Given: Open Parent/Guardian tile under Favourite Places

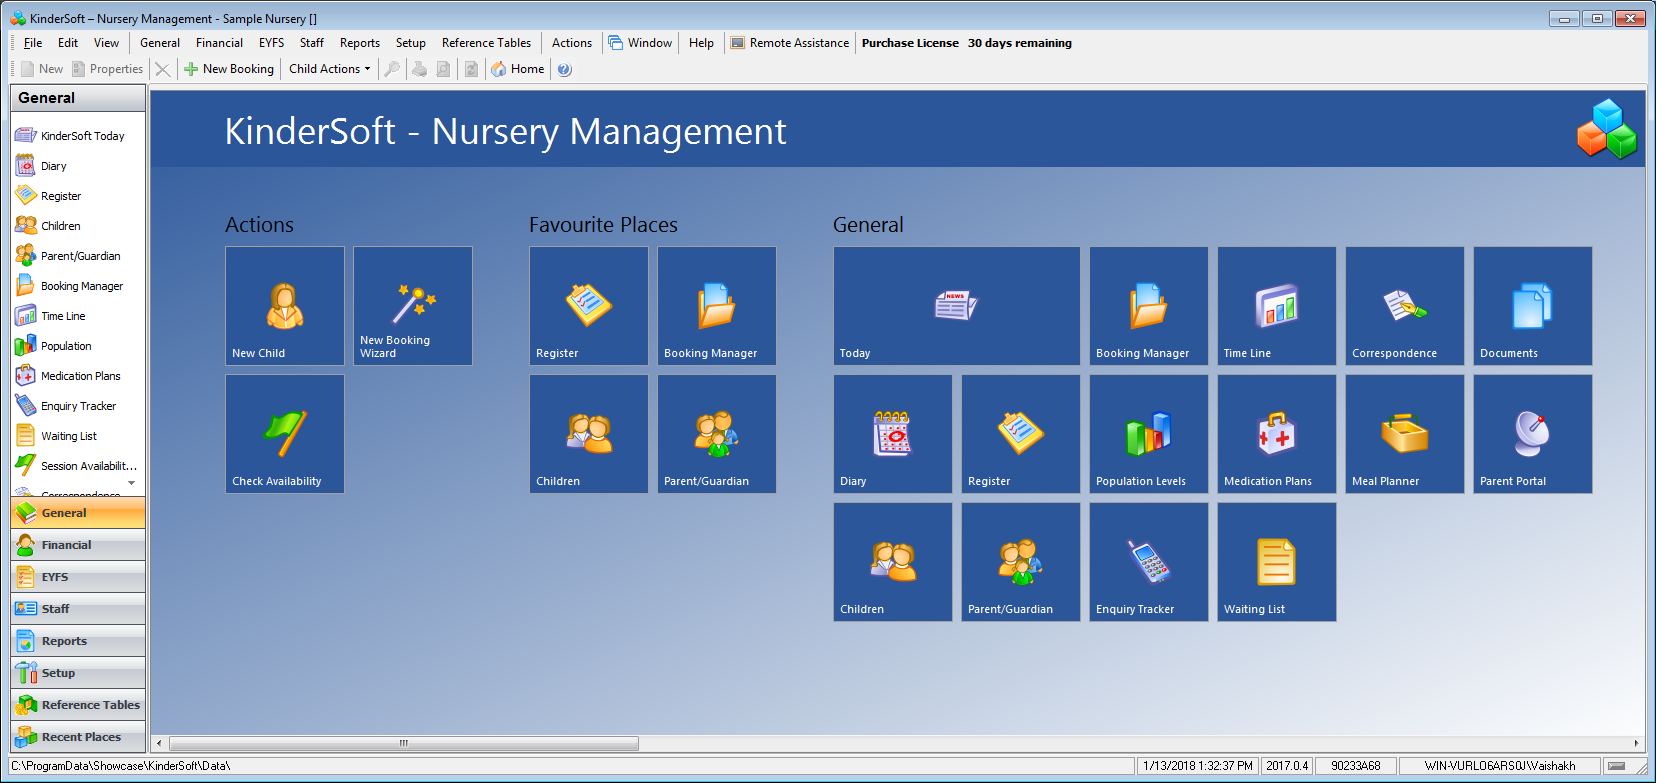Looking at the screenshot, I should (717, 434).
